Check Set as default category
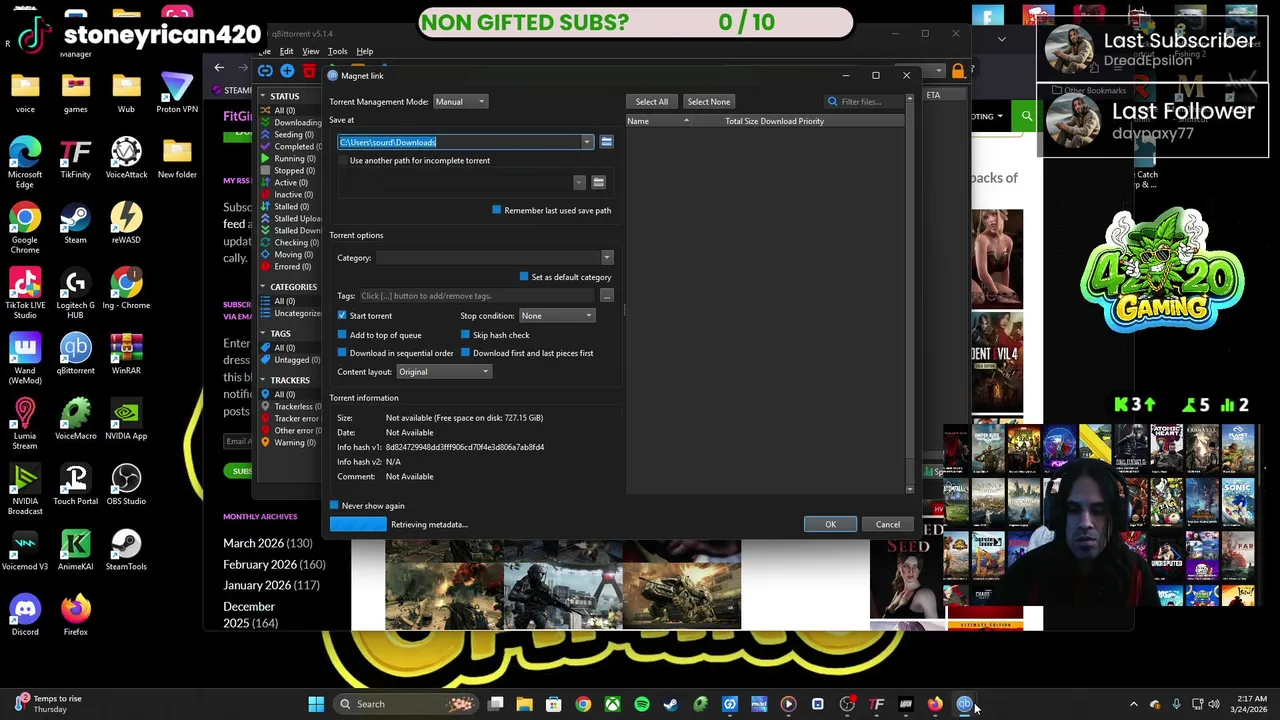Viewport: 1280px width, 720px height. (x=523, y=277)
